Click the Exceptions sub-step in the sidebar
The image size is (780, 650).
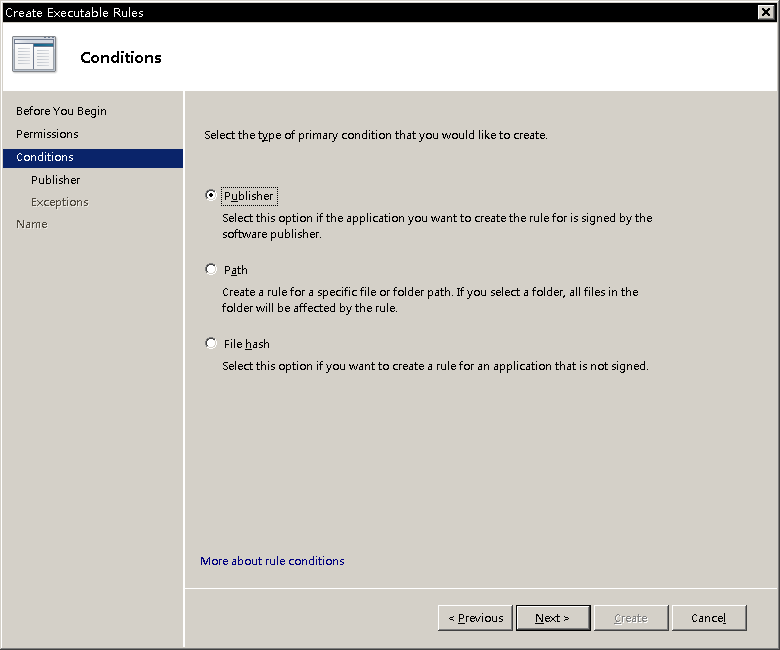point(60,202)
